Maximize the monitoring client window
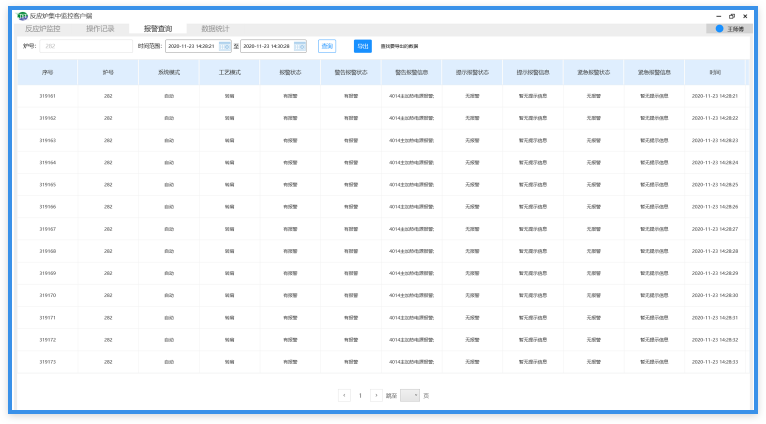 tap(731, 16)
